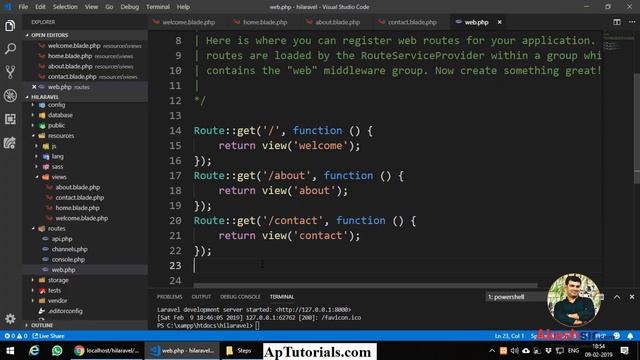Go to line via Ln 23, Col 1

tap(509, 336)
